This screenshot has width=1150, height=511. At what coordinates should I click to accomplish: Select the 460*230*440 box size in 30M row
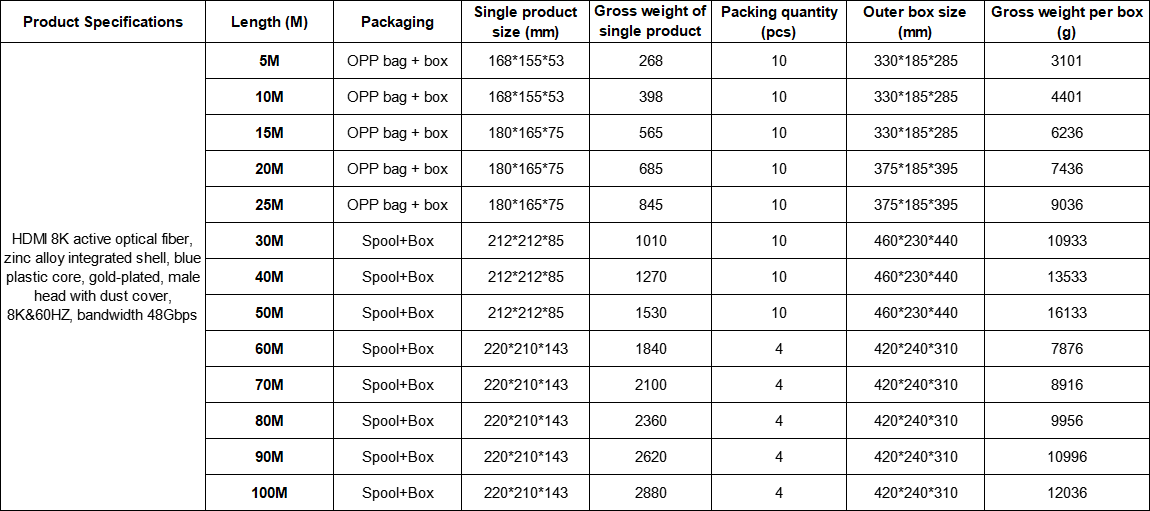coord(915,240)
